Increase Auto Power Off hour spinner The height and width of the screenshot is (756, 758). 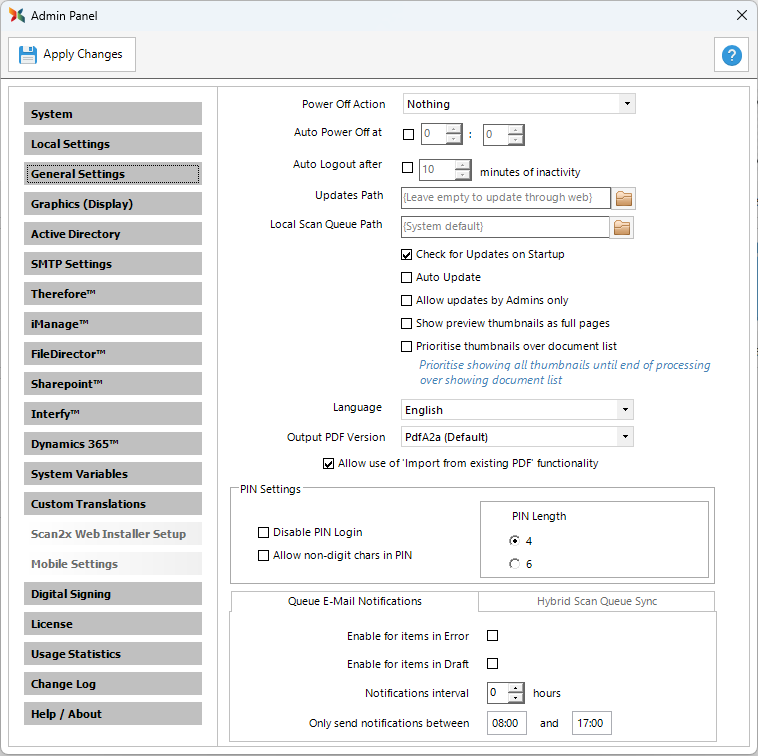[x=453, y=129]
